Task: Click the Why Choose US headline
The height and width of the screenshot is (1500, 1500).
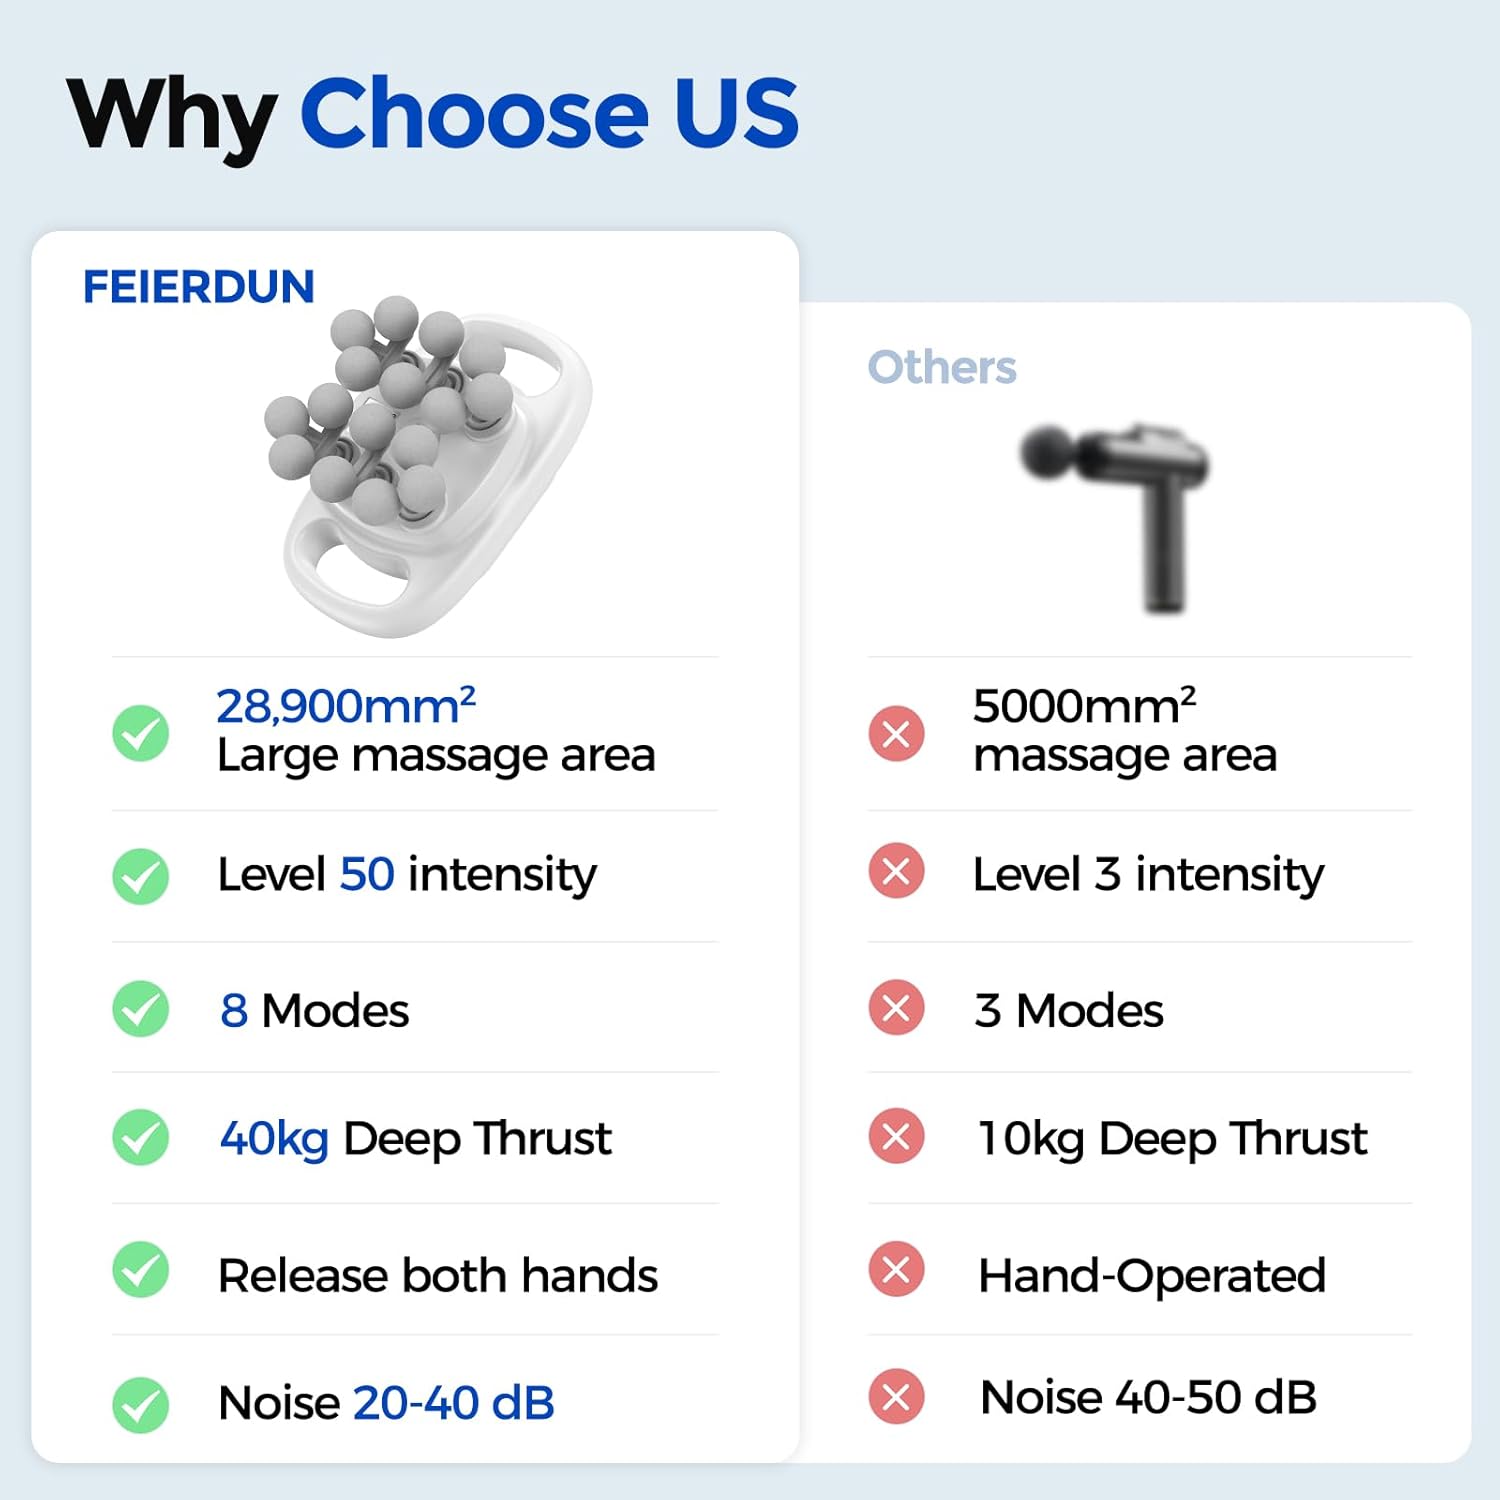Action: click(432, 113)
